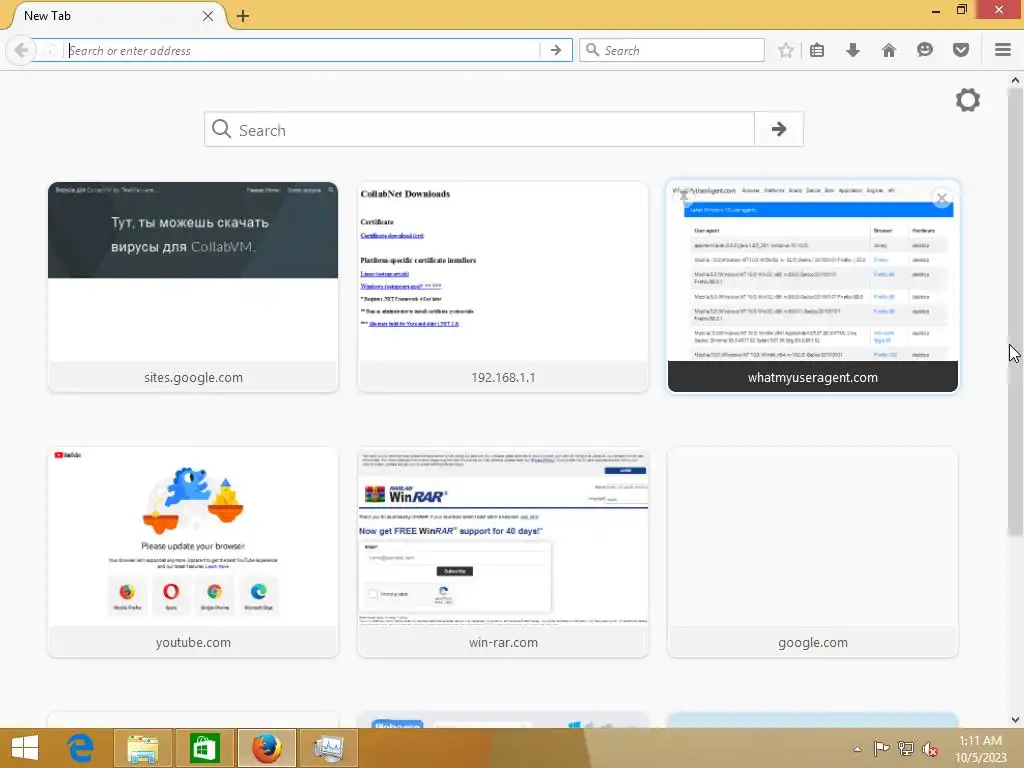Open the Windows Store taskbar icon
This screenshot has height=768, width=1024.
click(x=204, y=748)
